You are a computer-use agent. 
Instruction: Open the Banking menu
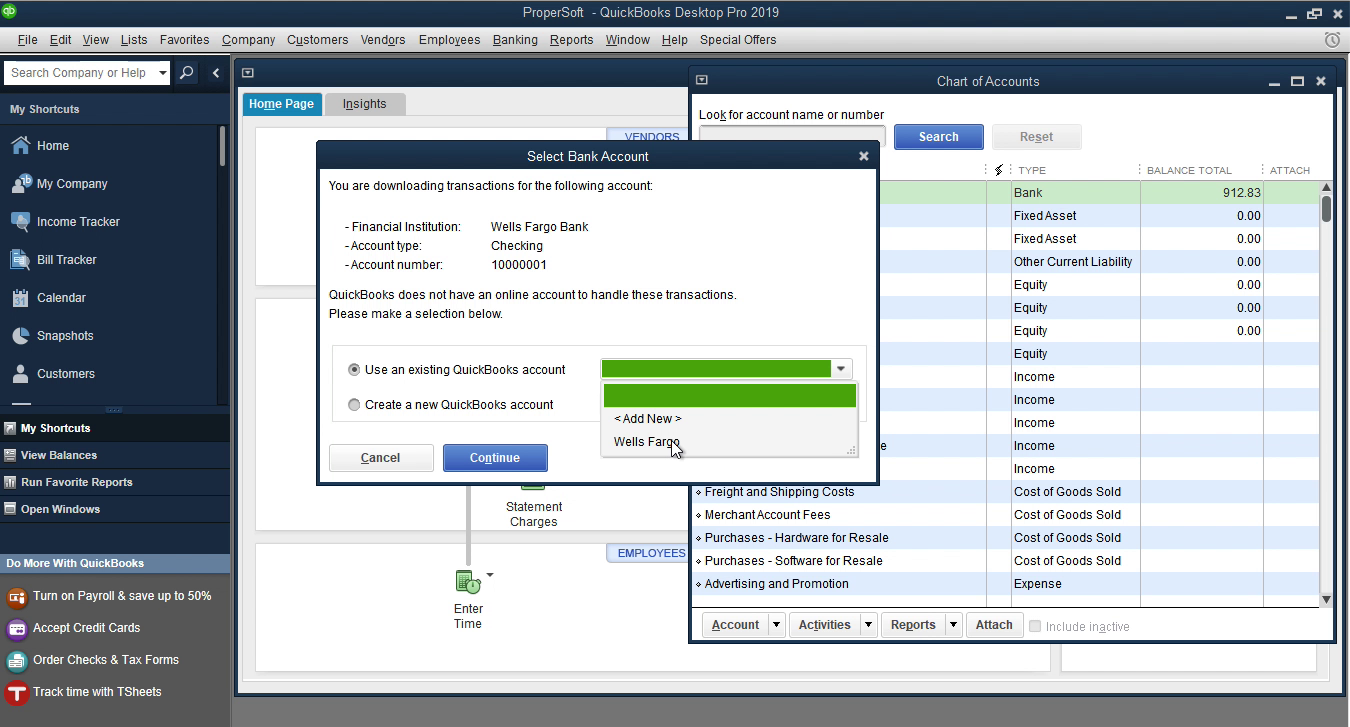515,40
